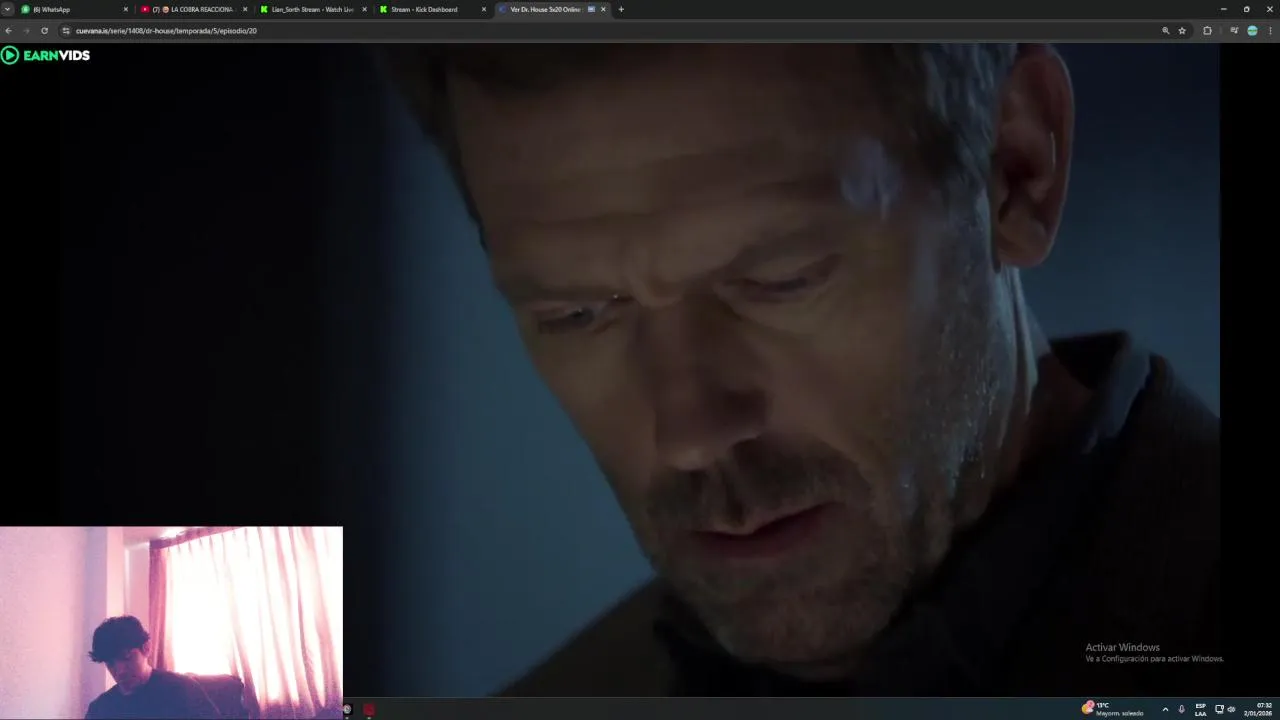Close the WhatsApp tab
The height and width of the screenshot is (720, 1280).
coord(126,9)
